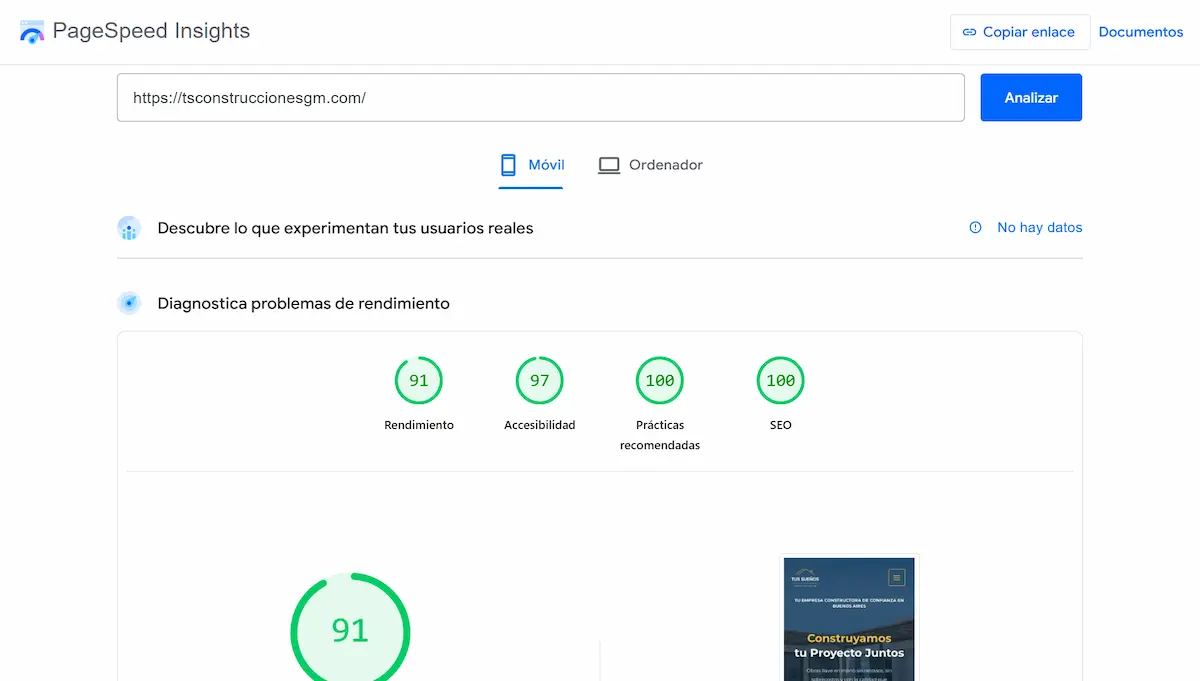1200x681 pixels.
Task: Click the link icon inside Copiar enlace button
Action: pos(968,32)
